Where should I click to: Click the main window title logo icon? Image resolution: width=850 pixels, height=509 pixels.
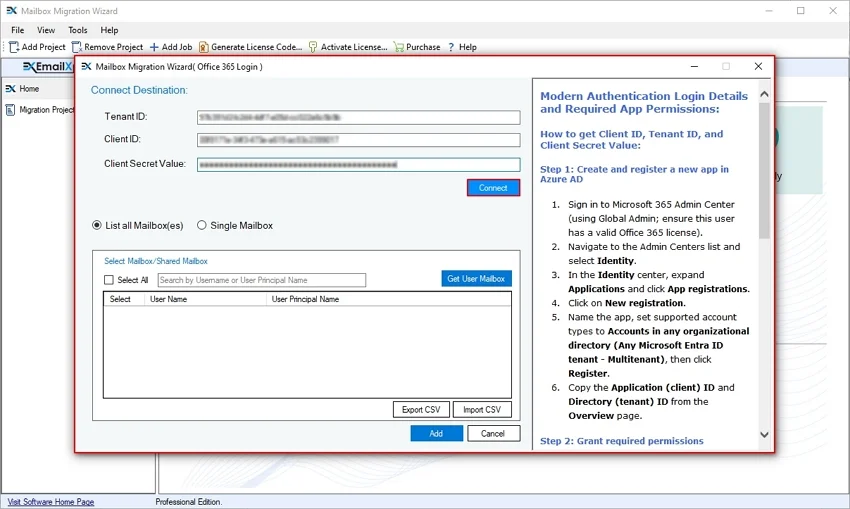(11, 10)
